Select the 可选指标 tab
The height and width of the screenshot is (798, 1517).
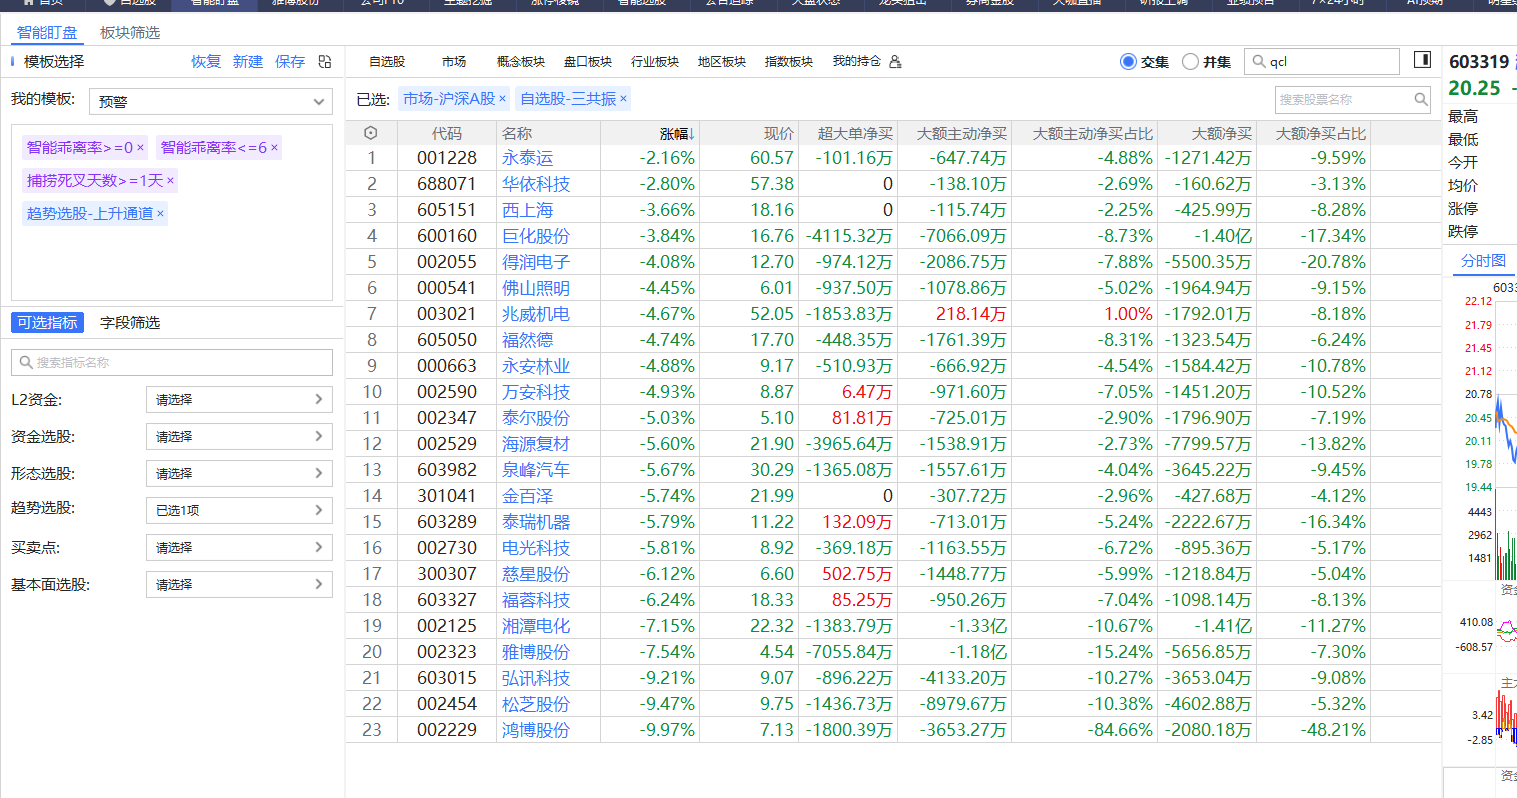coord(47,323)
